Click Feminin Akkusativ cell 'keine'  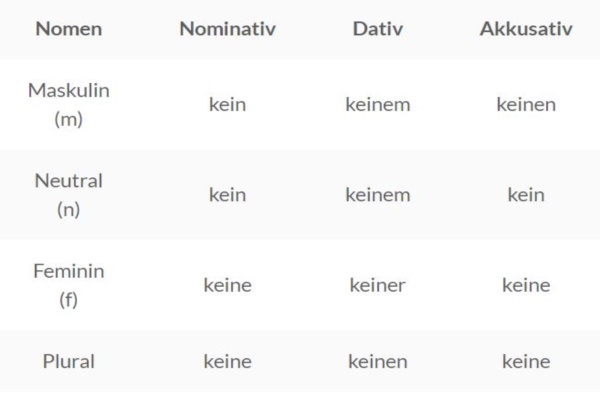coord(526,285)
